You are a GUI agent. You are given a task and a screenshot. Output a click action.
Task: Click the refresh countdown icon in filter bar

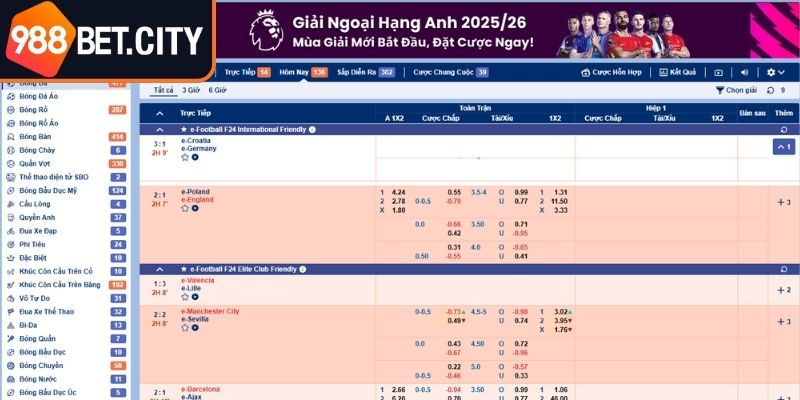point(770,90)
